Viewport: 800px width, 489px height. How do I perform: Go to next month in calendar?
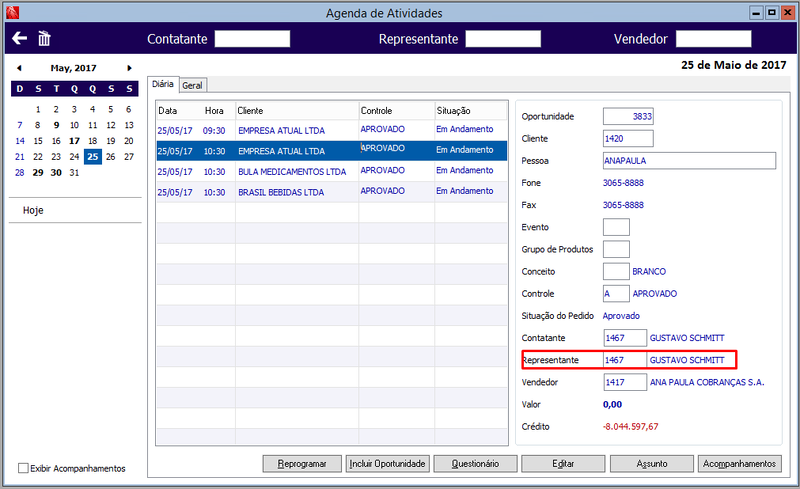click(130, 68)
